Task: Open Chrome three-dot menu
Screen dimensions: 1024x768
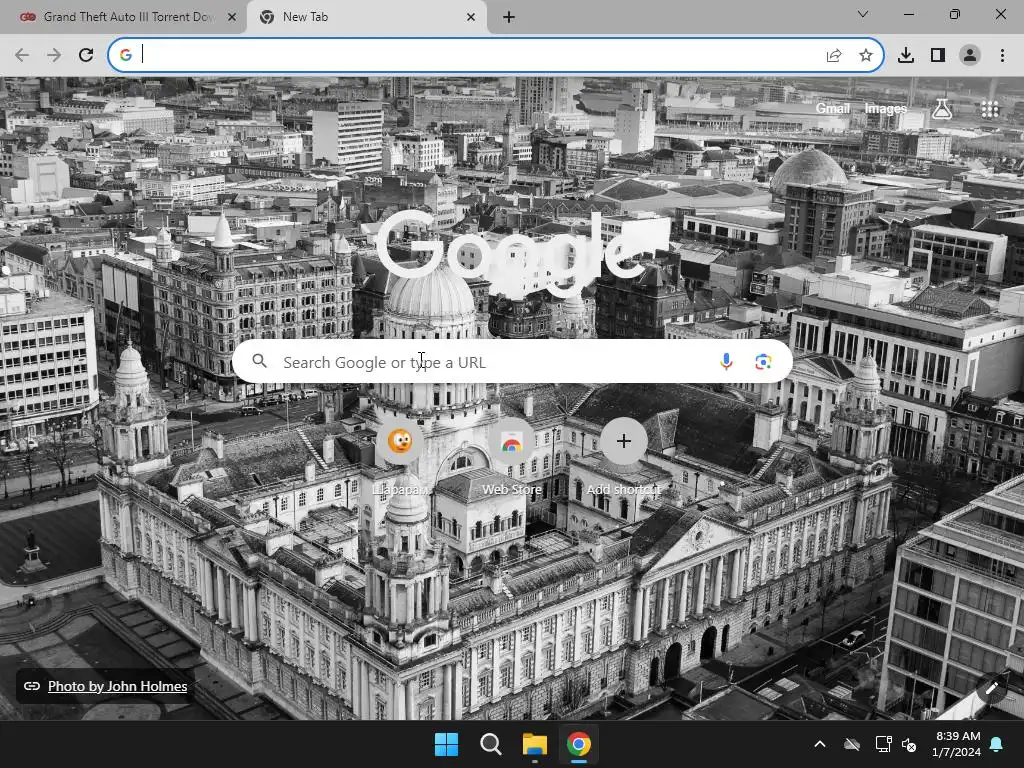Action: tap(1002, 56)
